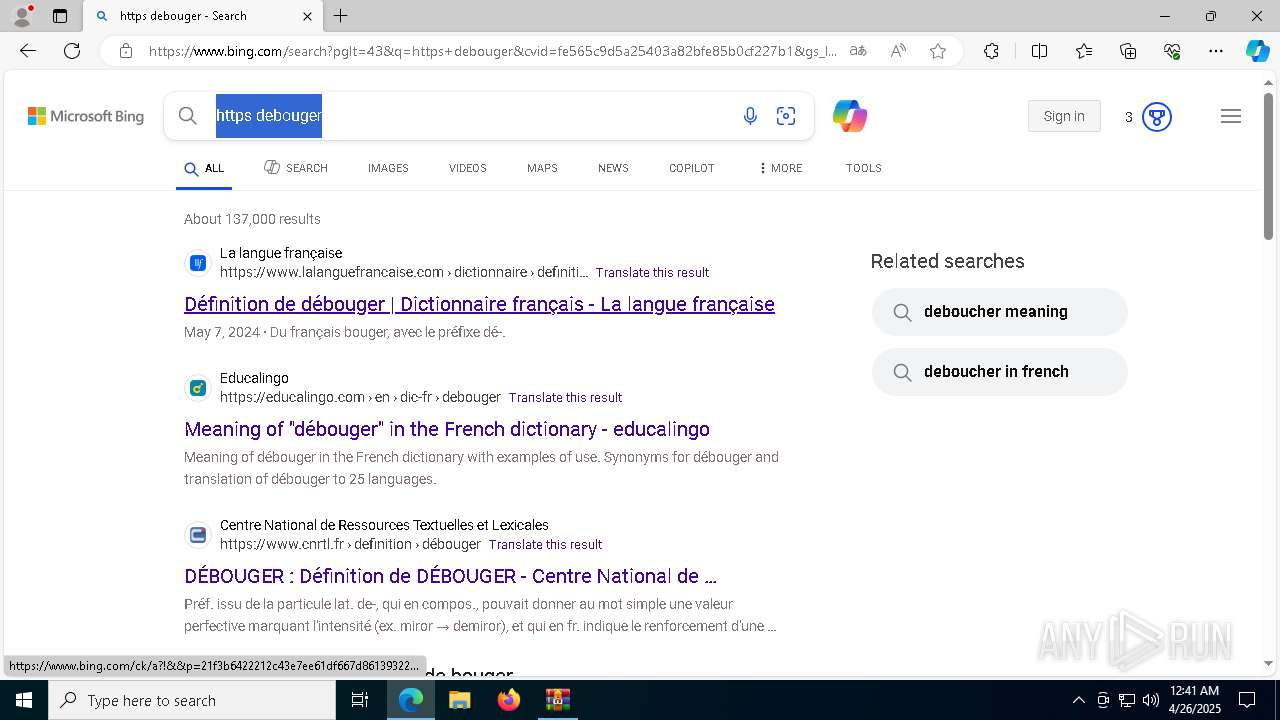Open Edge Settings and more ellipsis
This screenshot has height=720, width=1280.
coord(1216,51)
